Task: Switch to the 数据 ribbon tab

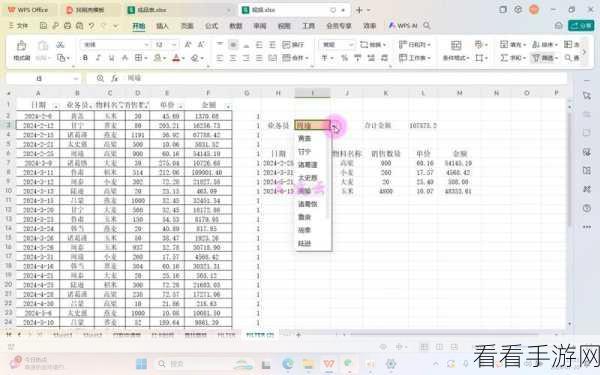Action: pyautogui.click(x=236, y=26)
